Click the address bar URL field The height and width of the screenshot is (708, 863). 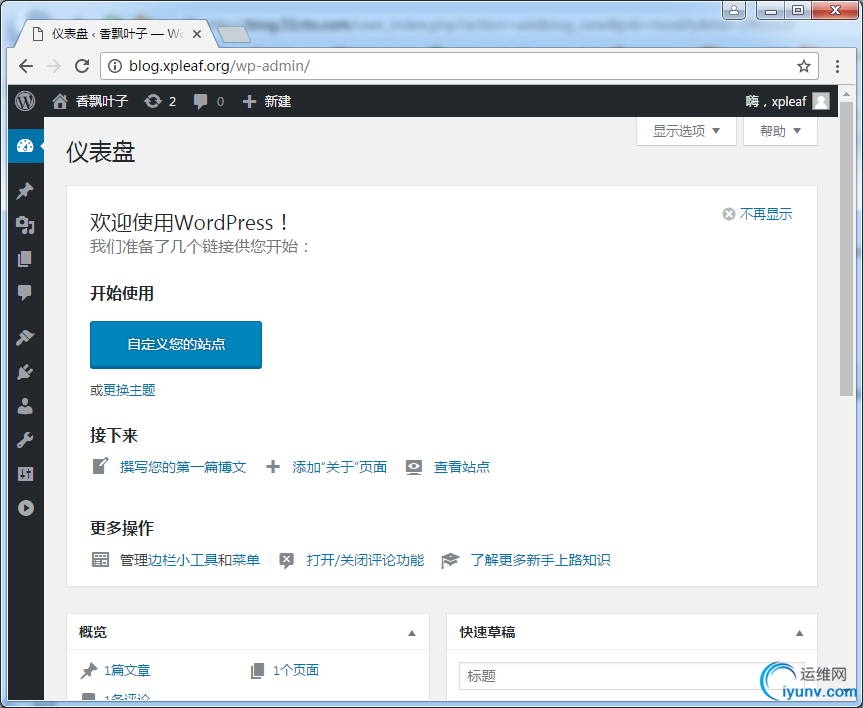pos(460,67)
